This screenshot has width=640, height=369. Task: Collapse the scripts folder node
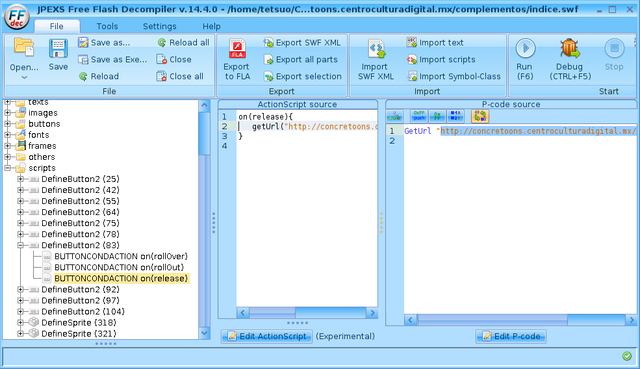click(x=7, y=168)
